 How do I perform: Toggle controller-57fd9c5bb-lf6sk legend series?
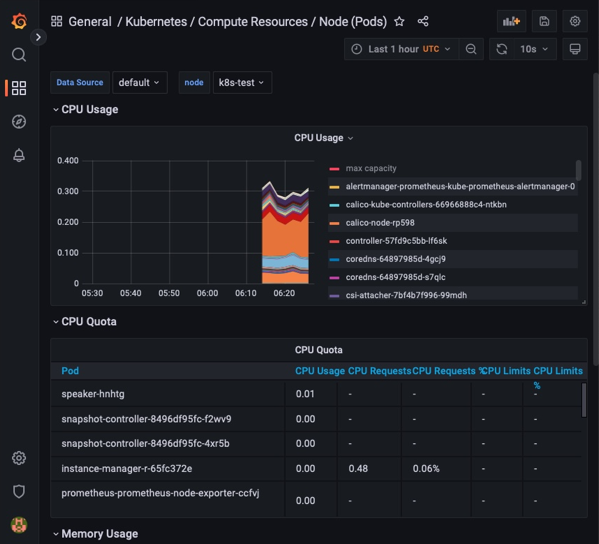pyautogui.click(x=396, y=241)
